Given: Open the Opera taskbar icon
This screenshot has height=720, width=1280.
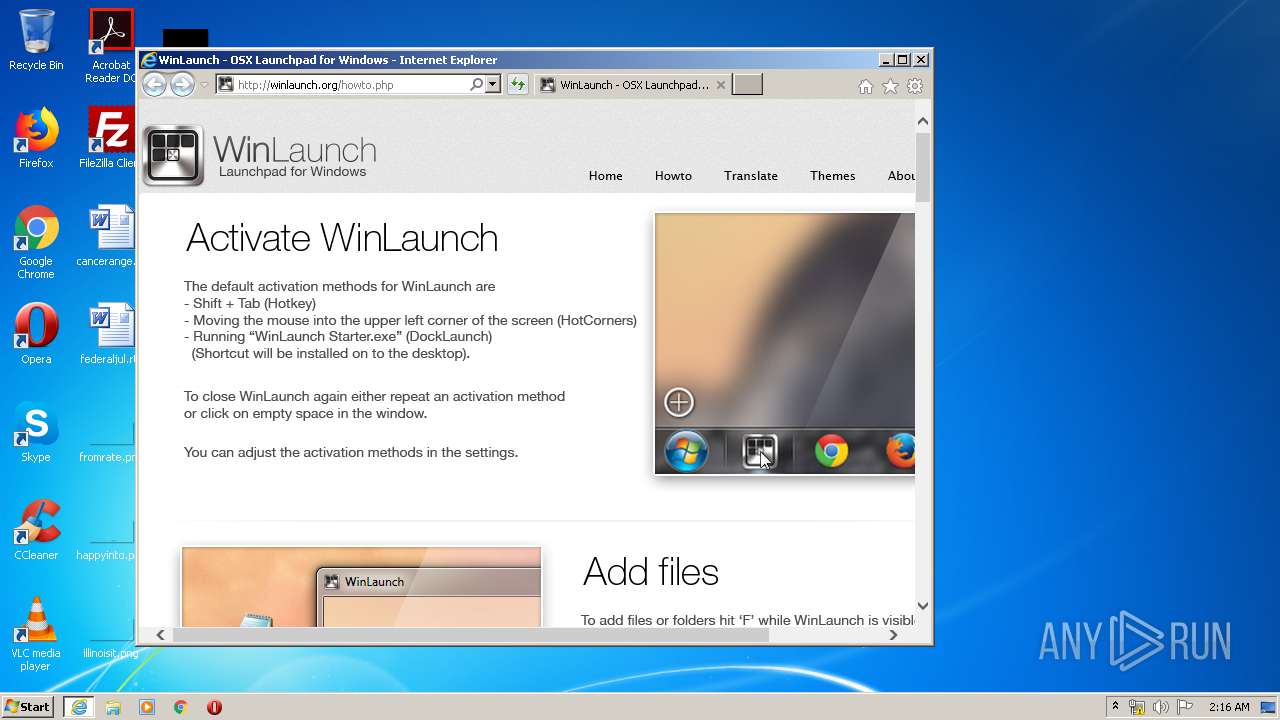Looking at the screenshot, I should [214, 707].
